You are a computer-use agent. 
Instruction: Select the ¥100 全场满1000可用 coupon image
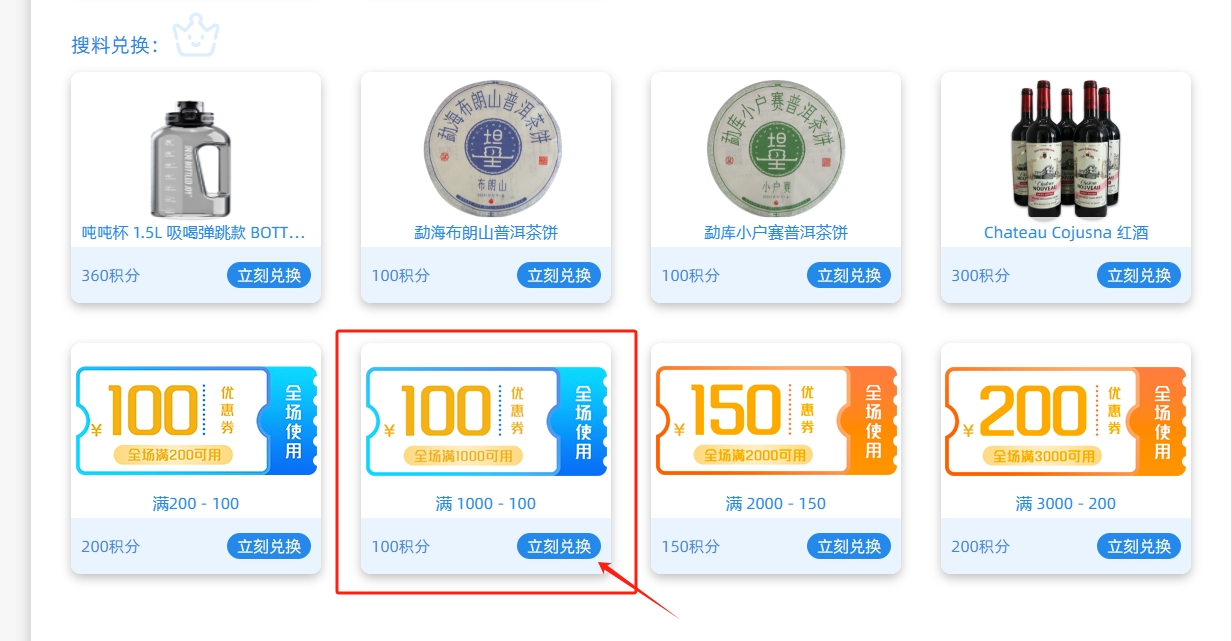(486, 421)
